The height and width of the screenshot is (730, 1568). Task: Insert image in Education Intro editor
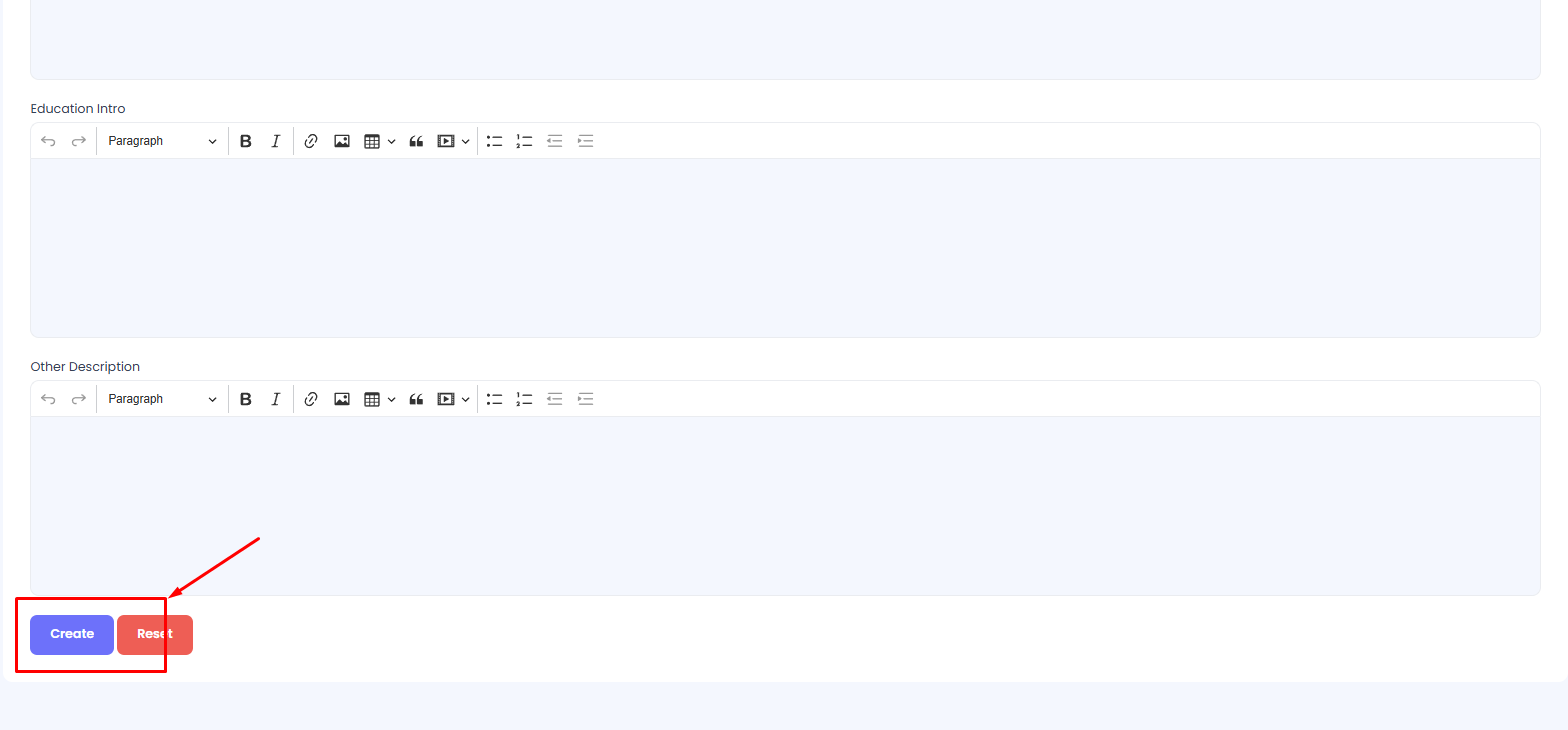342,141
